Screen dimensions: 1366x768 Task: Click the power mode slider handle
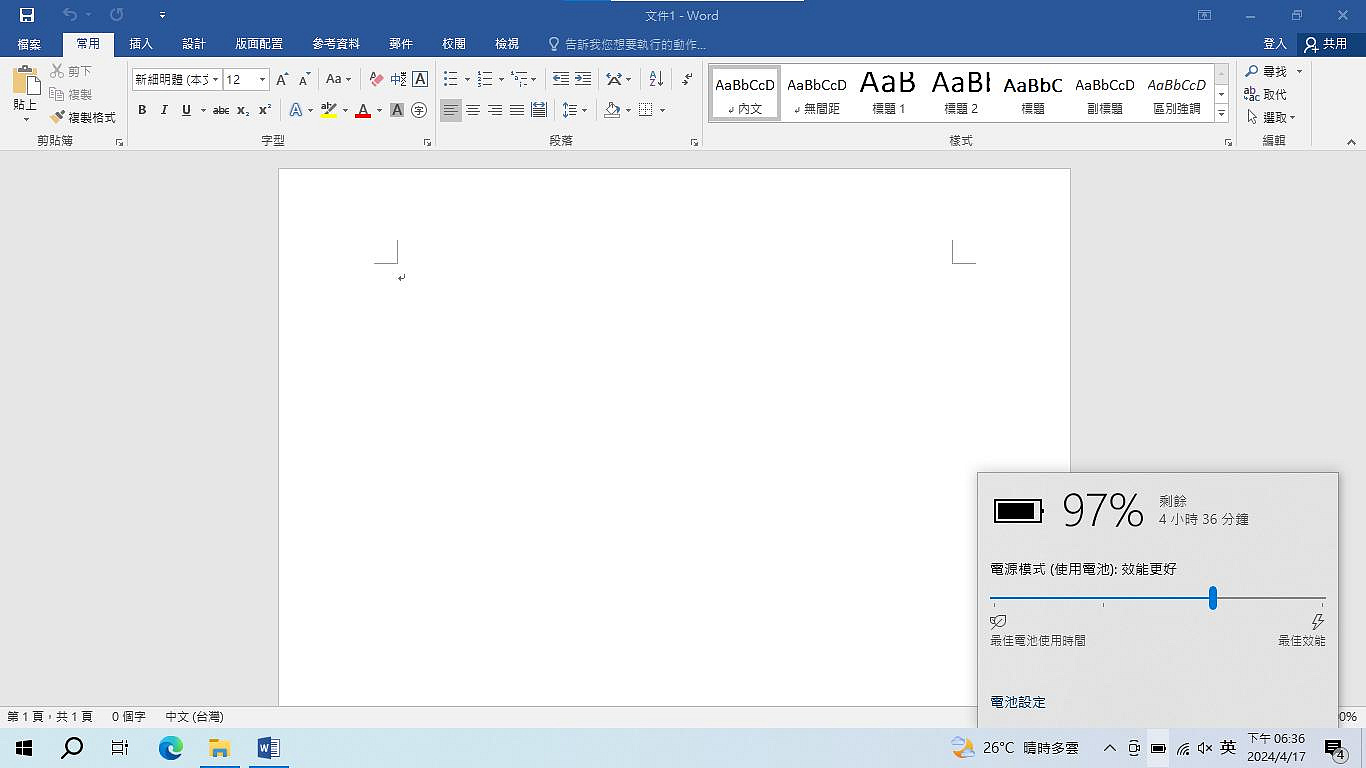click(1213, 598)
